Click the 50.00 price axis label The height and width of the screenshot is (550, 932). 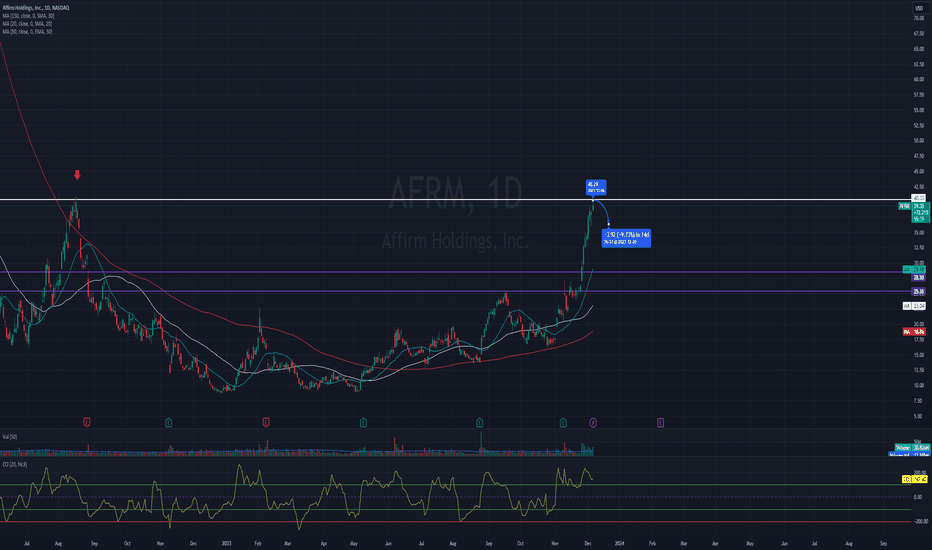coord(919,140)
